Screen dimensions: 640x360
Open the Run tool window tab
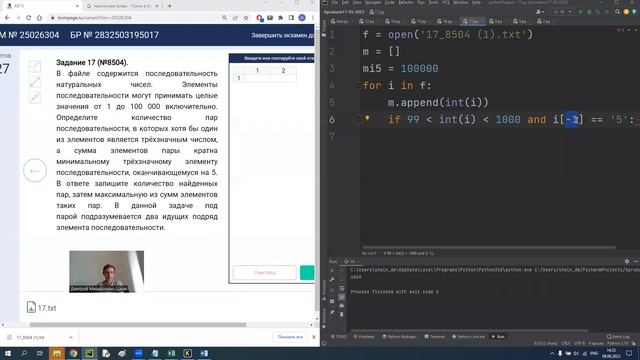[498, 337]
